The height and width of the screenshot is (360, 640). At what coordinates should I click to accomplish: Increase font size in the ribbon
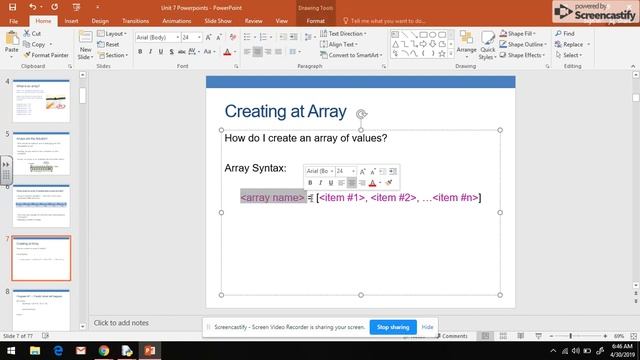(209, 38)
